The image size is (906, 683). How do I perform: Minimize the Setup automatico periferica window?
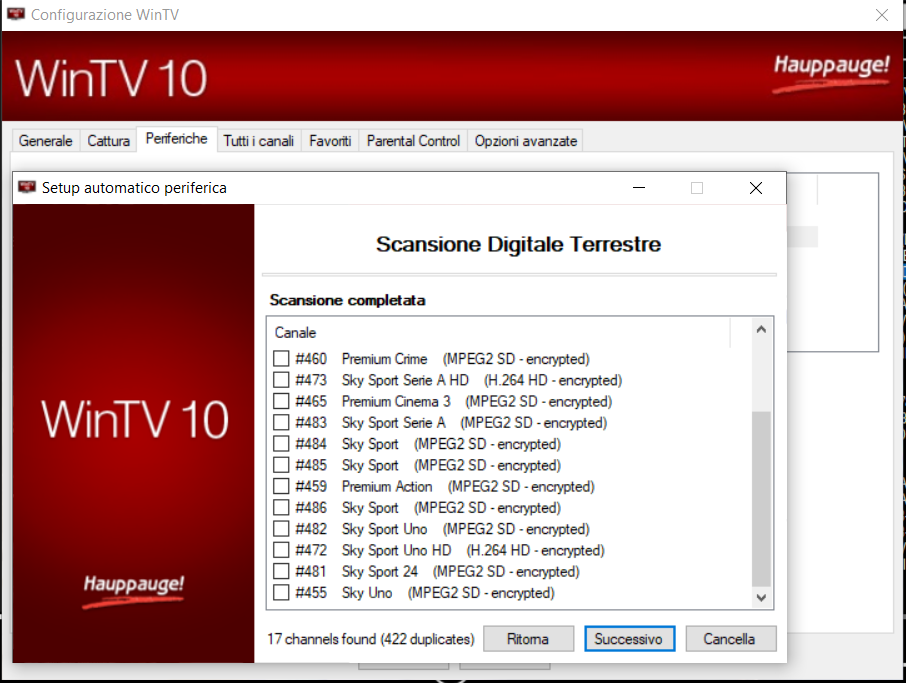[639, 188]
